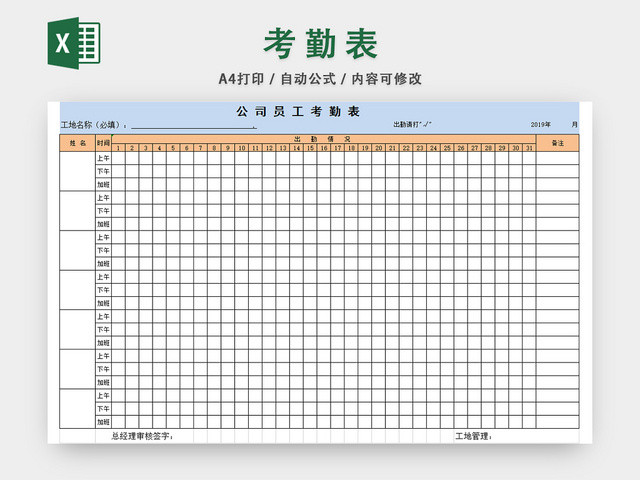The height and width of the screenshot is (480, 640).
Task: Click day column header 9
Action: click(228, 148)
